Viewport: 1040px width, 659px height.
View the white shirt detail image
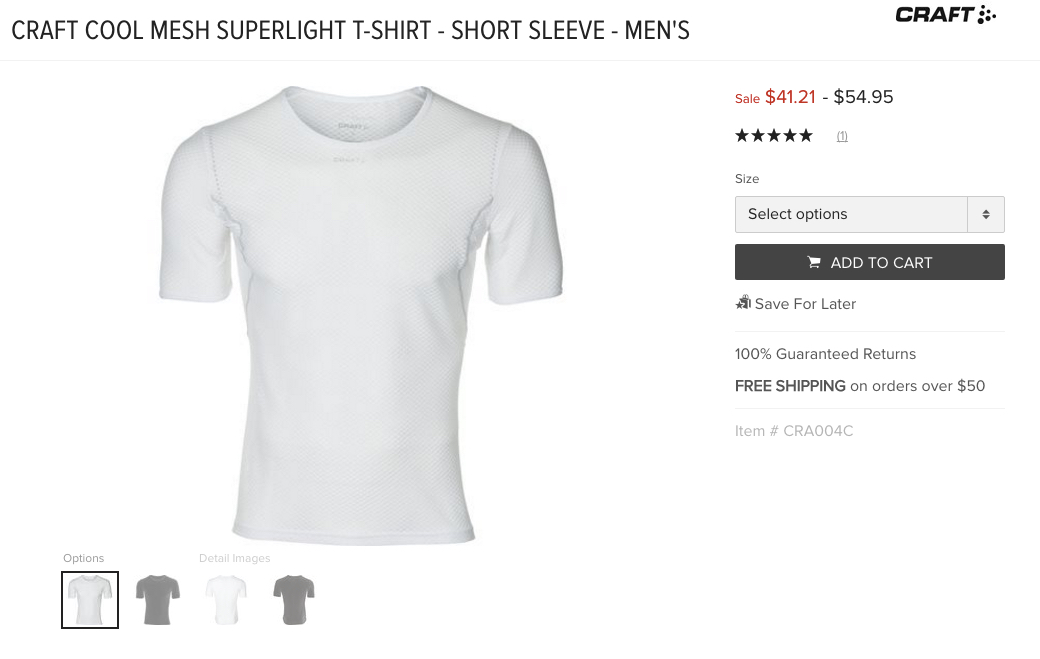coord(226,600)
